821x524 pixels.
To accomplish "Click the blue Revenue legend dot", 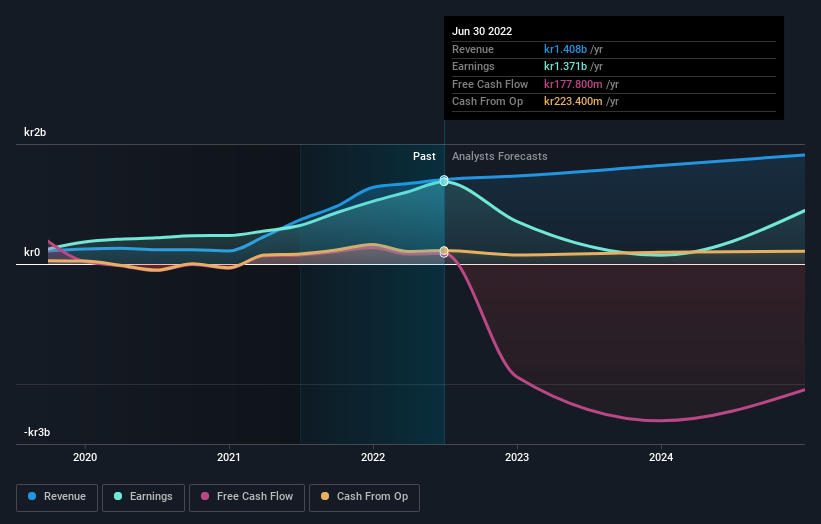I will pos(32,496).
